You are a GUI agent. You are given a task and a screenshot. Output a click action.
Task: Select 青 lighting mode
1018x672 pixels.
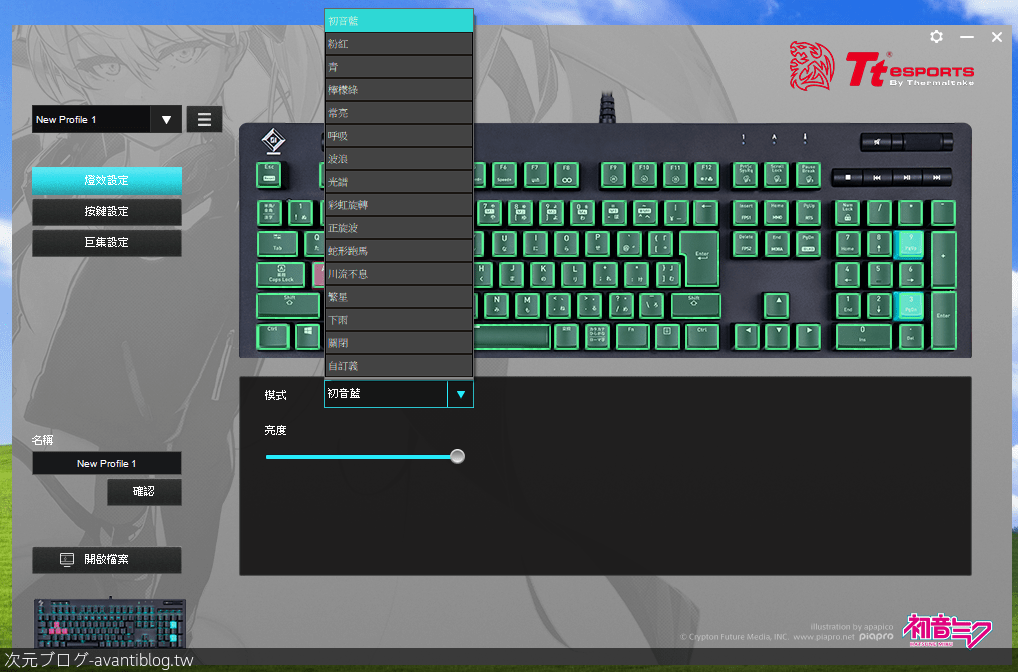pyautogui.click(x=399, y=67)
